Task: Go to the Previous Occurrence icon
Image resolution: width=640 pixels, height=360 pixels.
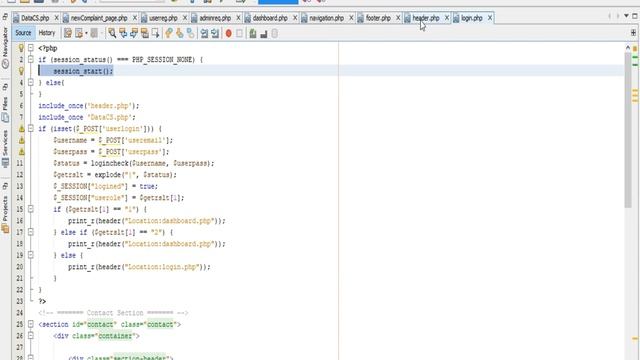Action: 123,33
